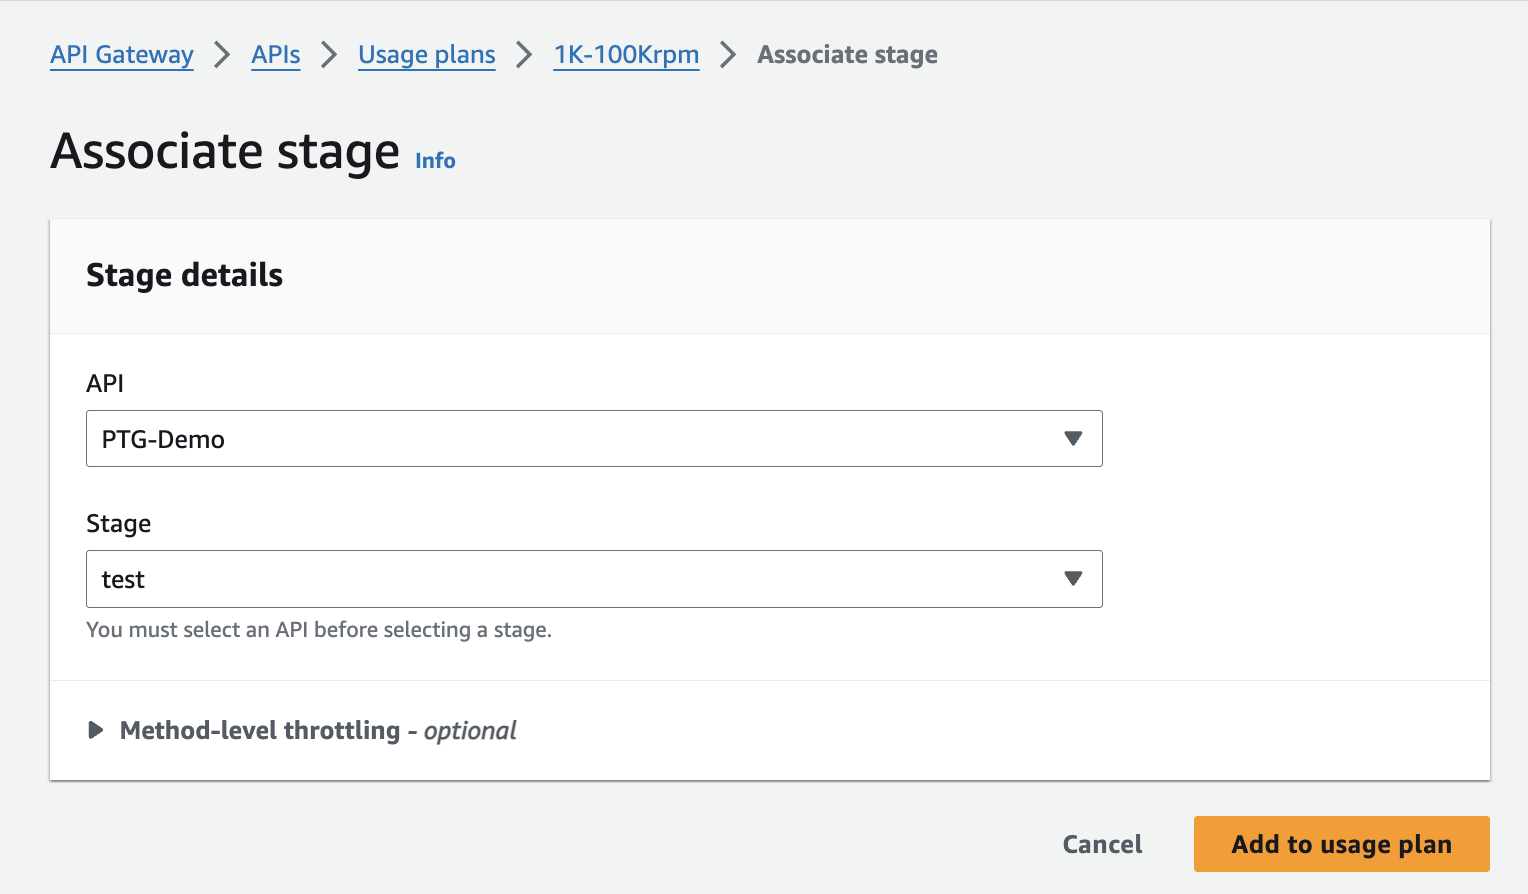Click the chevron before Associate stage breadcrumb
Image resolution: width=1528 pixels, height=894 pixels.
[x=728, y=55]
